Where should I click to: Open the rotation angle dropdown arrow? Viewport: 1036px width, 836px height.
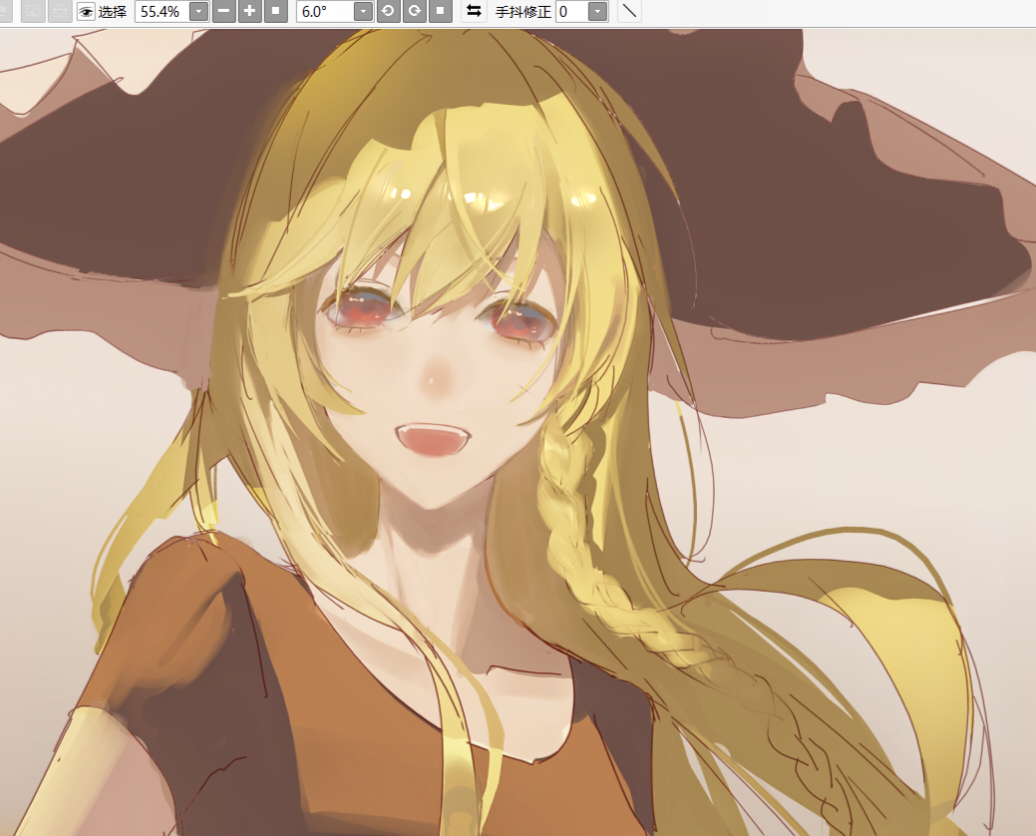coord(363,12)
